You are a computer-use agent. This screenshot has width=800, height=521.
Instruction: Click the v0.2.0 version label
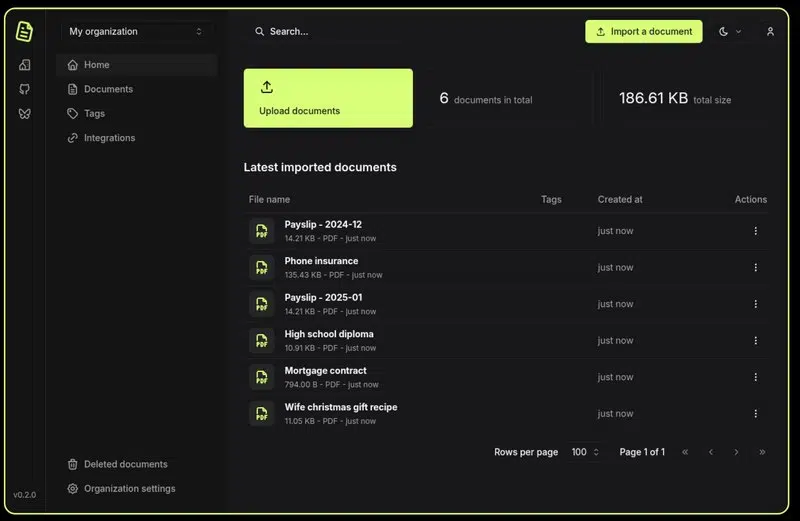point(24,495)
